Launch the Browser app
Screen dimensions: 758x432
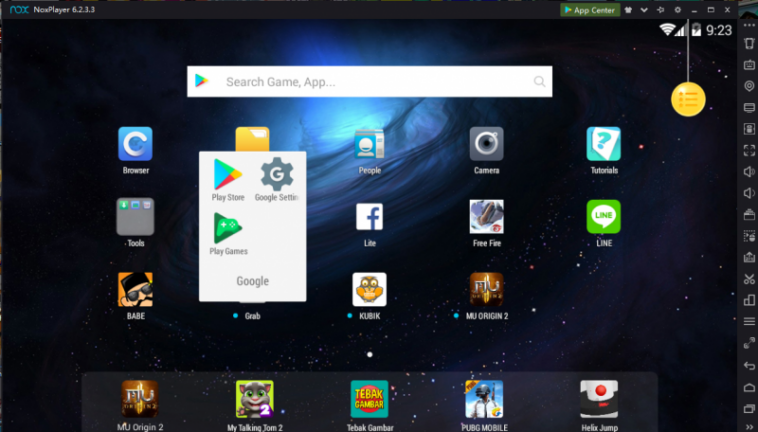(135, 144)
